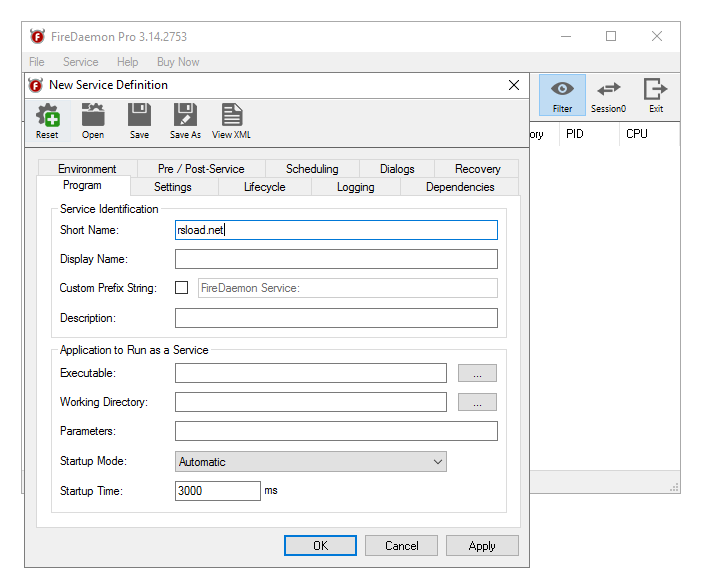
Task: Switch to the Lifecycle tab
Action: (x=265, y=187)
